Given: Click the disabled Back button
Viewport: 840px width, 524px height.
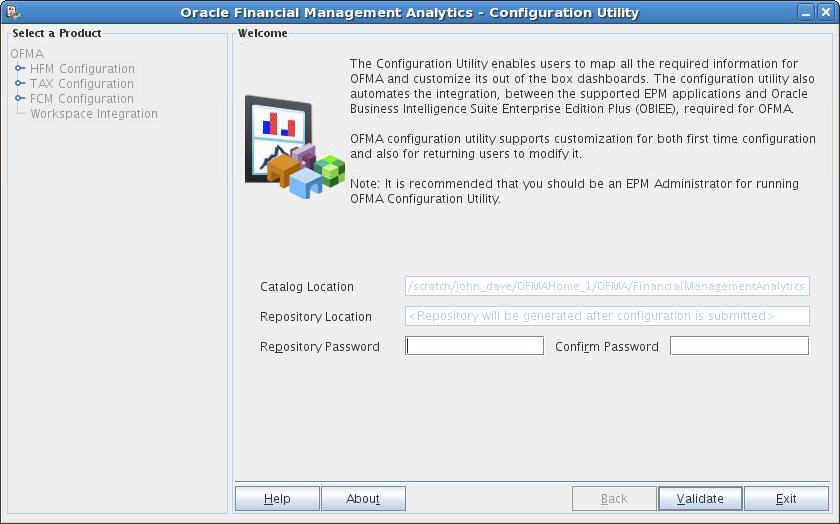Looking at the screenshot, I should tap(614, 499).
